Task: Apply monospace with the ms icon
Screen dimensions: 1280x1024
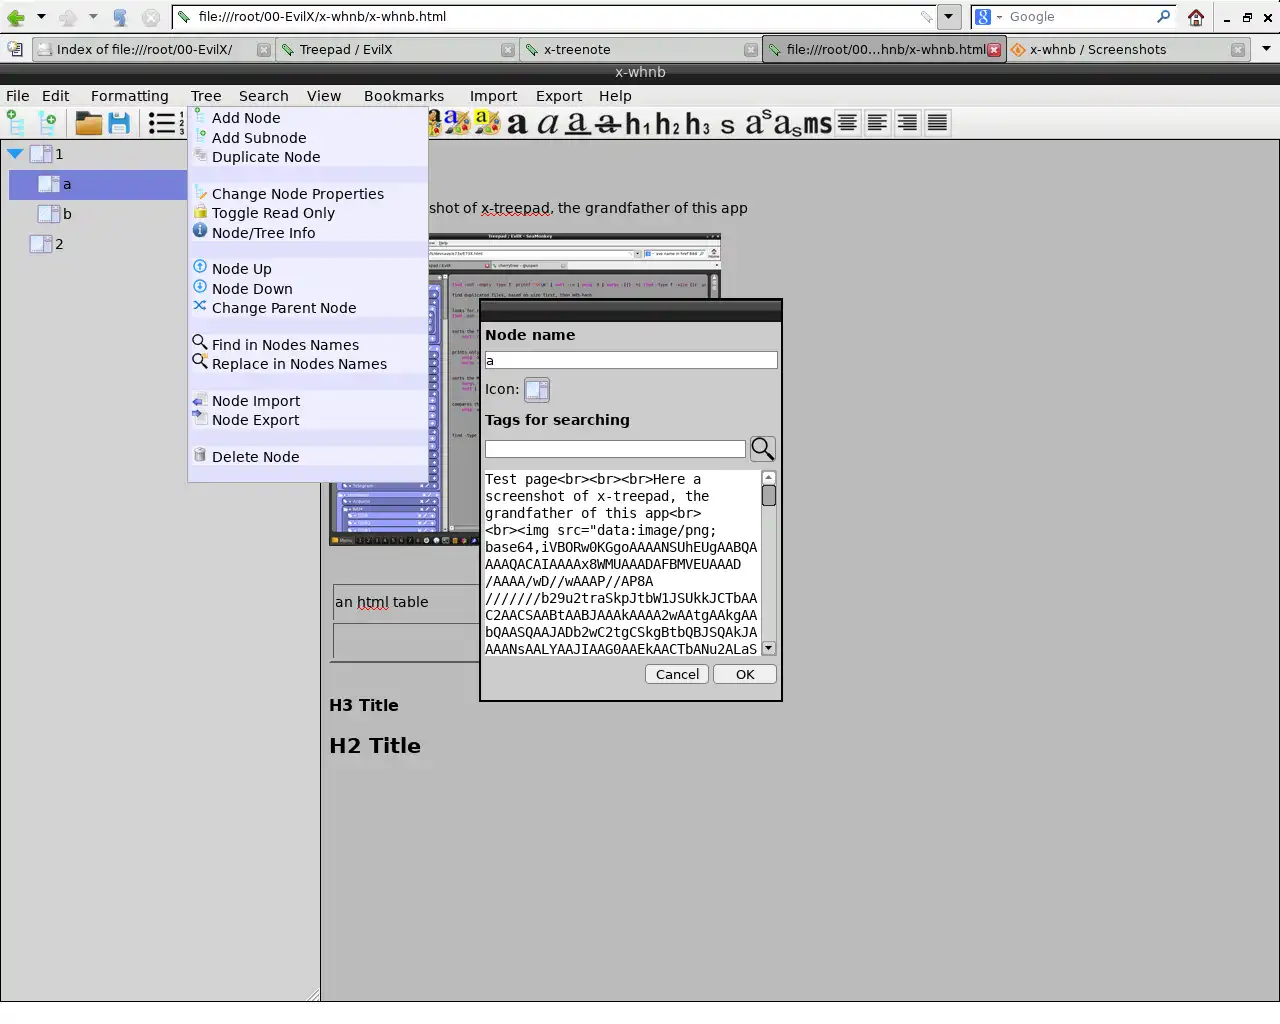Action: tap(818, 124)
